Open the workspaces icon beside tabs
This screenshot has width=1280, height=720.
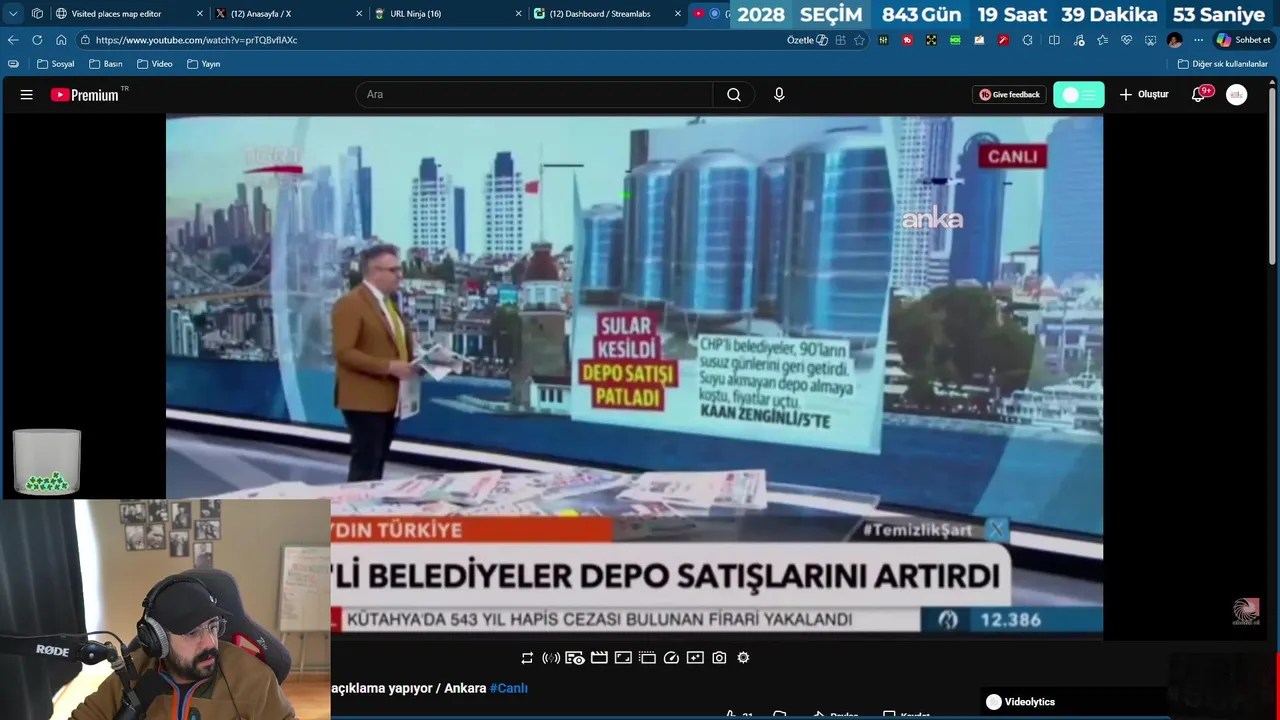tap(37, 14)
